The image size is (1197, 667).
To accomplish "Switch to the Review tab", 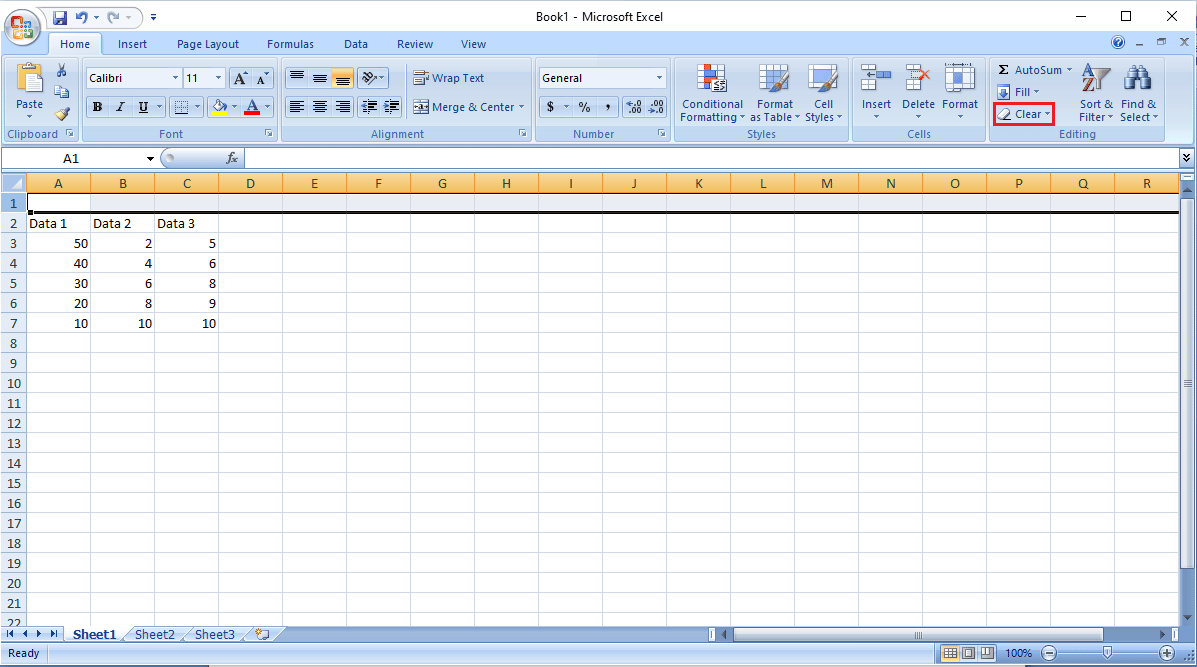I will tap(415, 44).
